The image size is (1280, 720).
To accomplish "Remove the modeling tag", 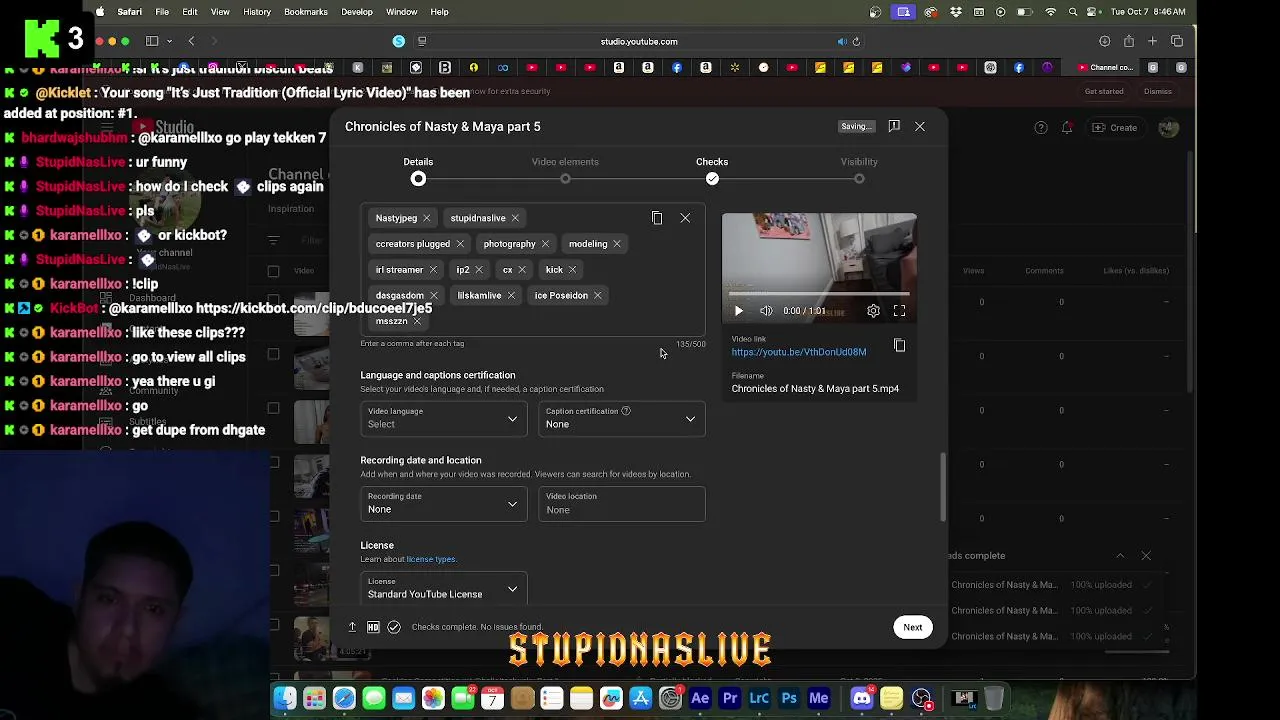I will pos(617,244).
